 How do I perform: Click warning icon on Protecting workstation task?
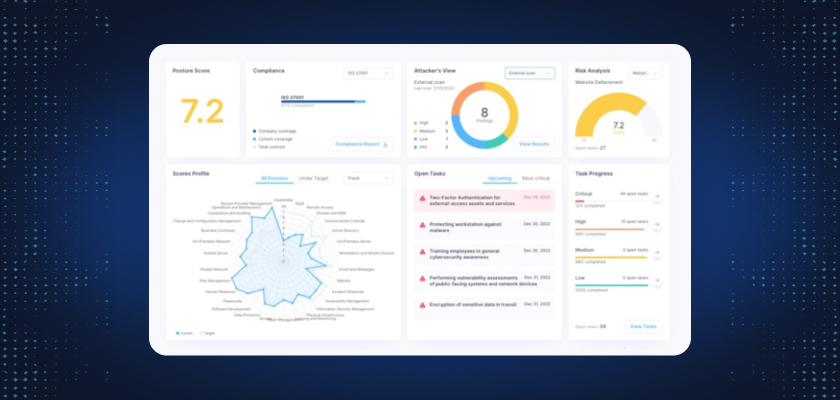pyautogui.click(x=421, y=226)
